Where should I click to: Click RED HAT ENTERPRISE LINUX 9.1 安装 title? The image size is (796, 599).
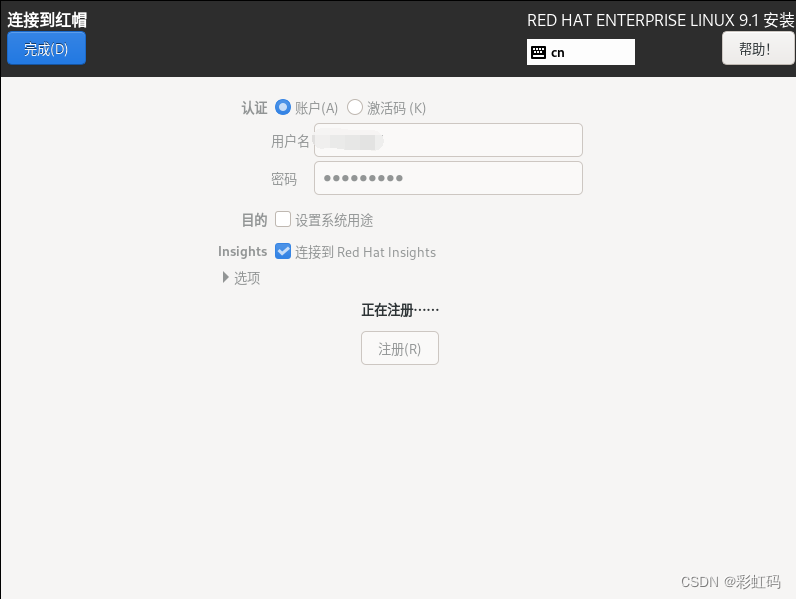click(660, 20)
